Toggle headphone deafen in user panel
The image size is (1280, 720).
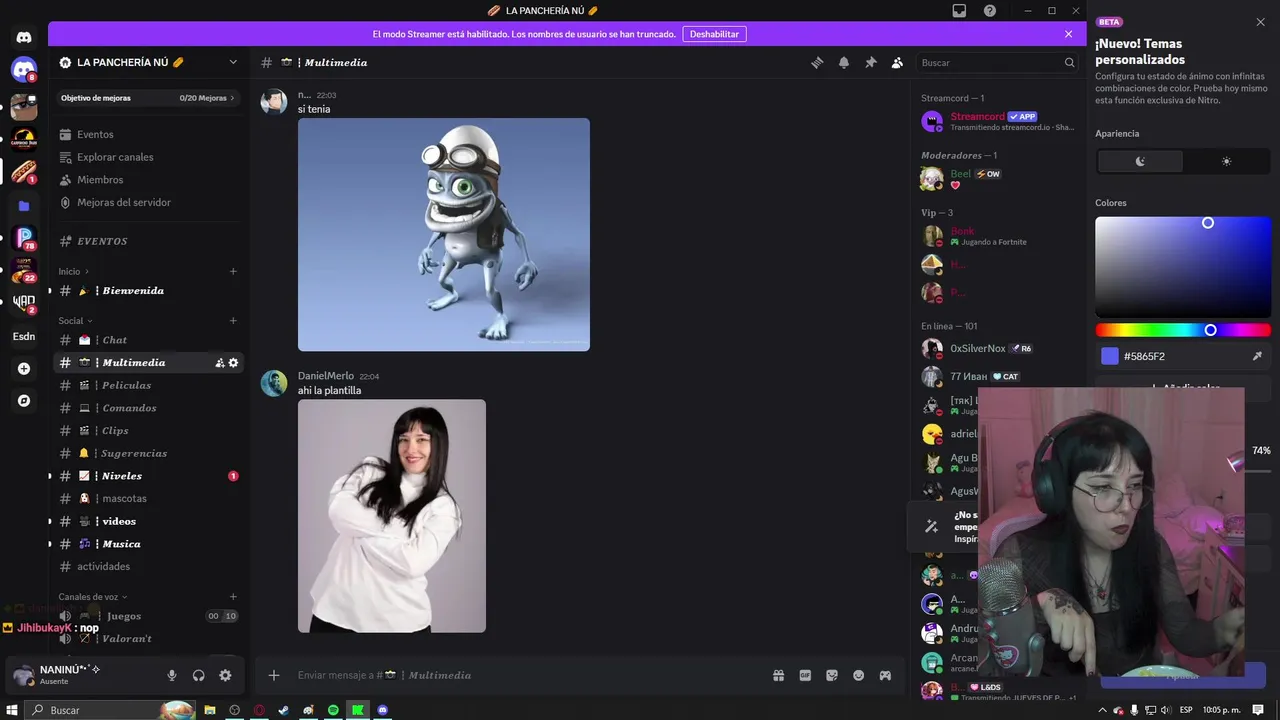(x=198, y=675)
